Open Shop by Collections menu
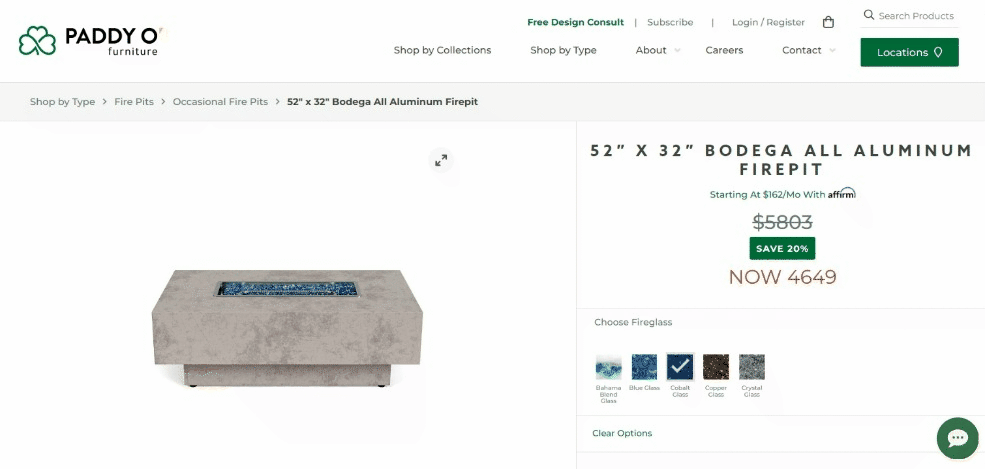The image size is (985, 469). (442, 50)
